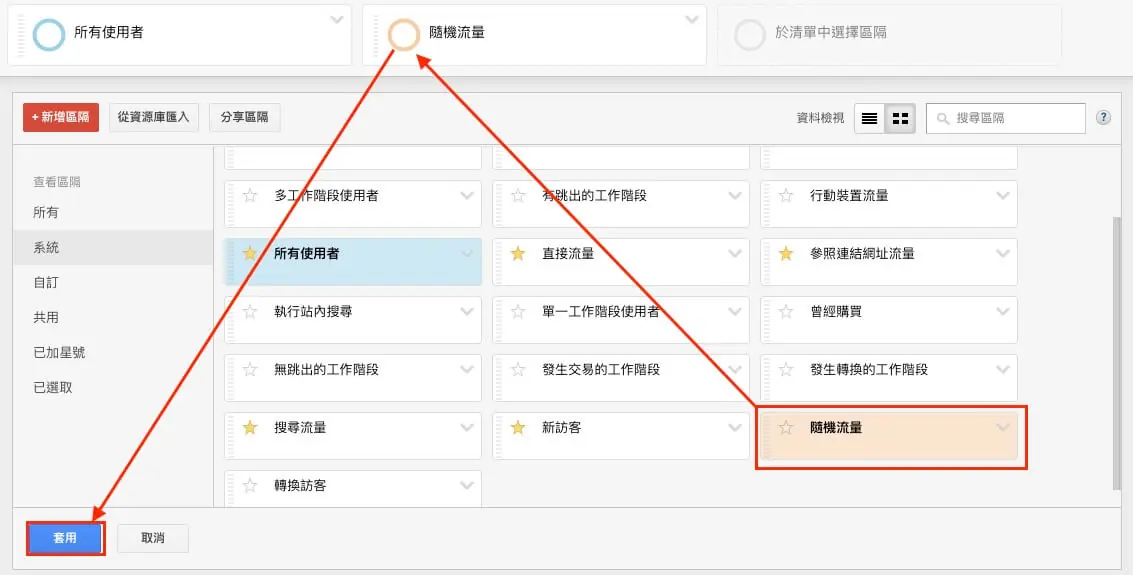Select the 單一工作階段使用者 segment text
The height and width of the screenshot is (575, 1133).
[x=601, y=312]
